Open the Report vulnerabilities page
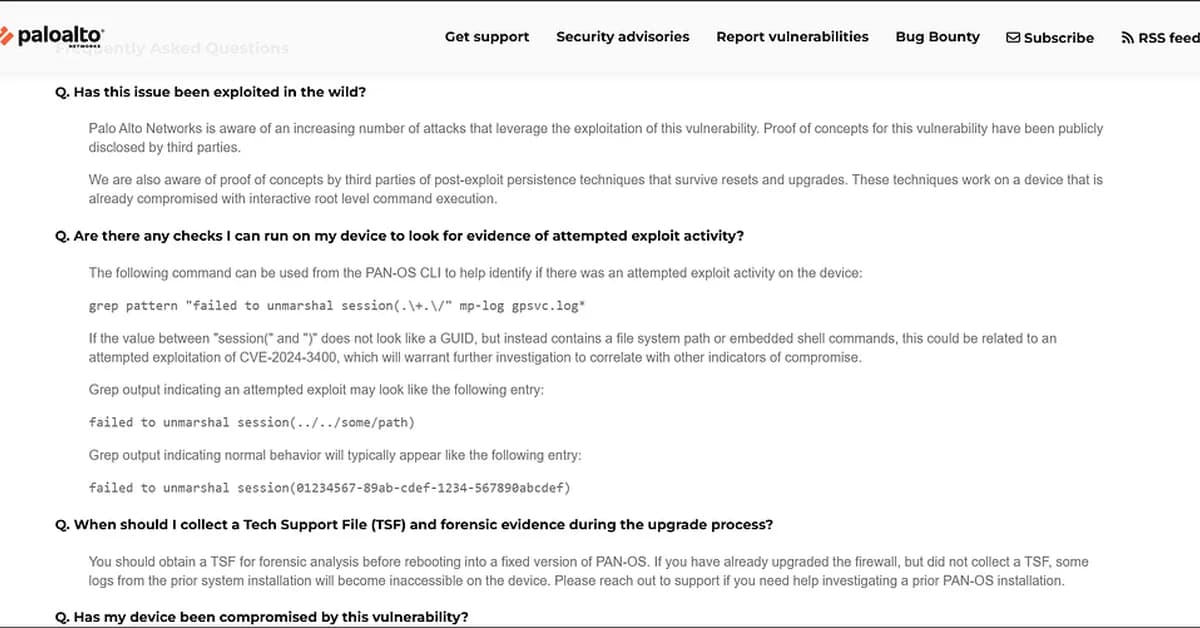This screenshot has height=628, width=1200. tap(792, 37)
